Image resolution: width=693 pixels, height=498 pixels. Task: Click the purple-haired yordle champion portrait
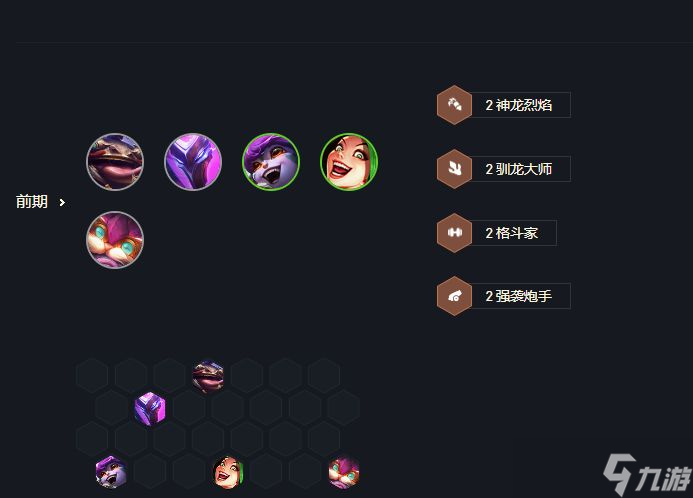271,162
